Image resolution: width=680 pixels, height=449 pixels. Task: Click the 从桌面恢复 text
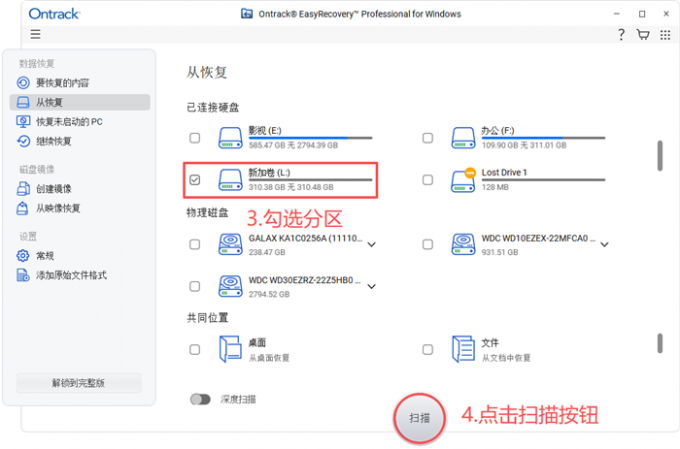coord(269,358)
